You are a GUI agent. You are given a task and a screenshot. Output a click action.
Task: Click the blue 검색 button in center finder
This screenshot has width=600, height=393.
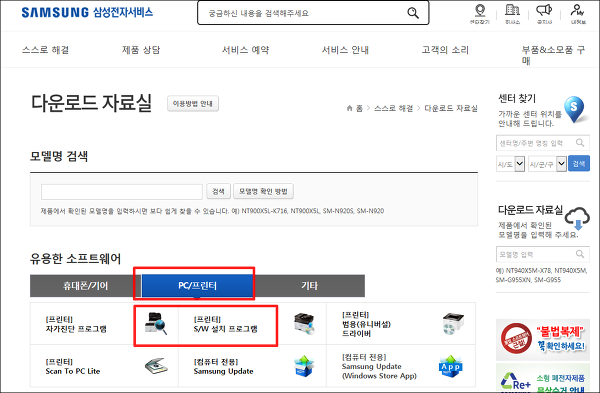579,163
